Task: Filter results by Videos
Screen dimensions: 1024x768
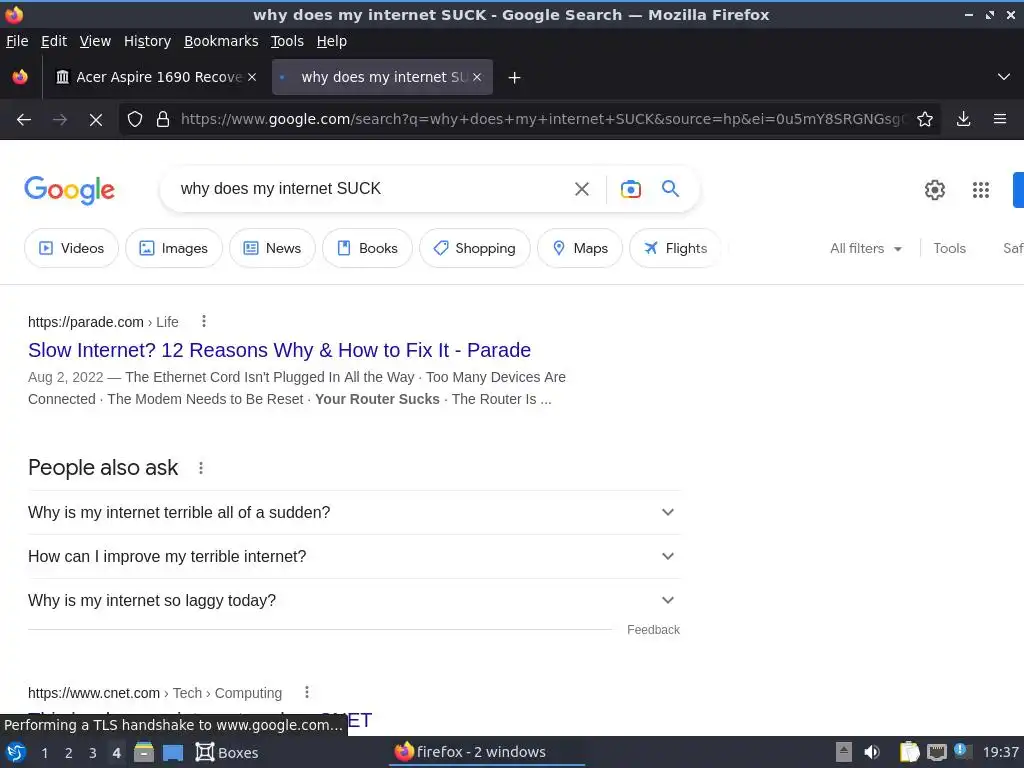Action: click(x=71, y=248)
